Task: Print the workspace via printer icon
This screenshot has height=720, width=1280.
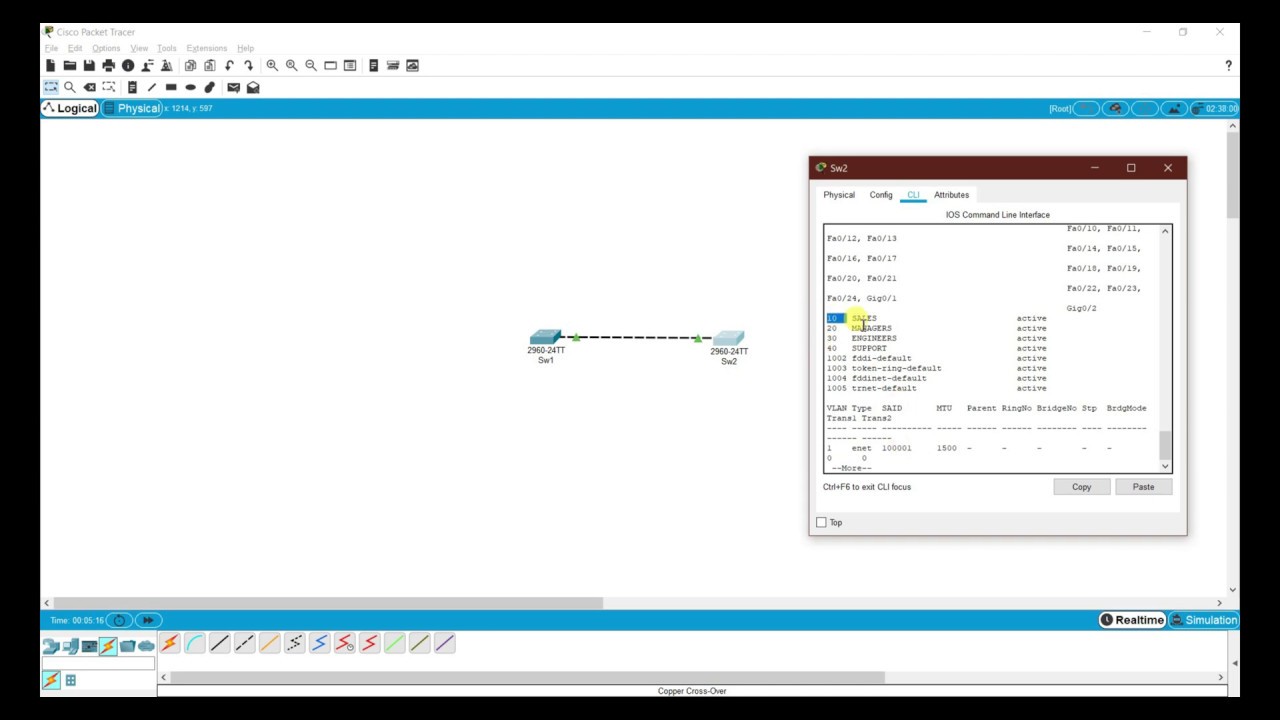Action: click(x=109, y=65)
